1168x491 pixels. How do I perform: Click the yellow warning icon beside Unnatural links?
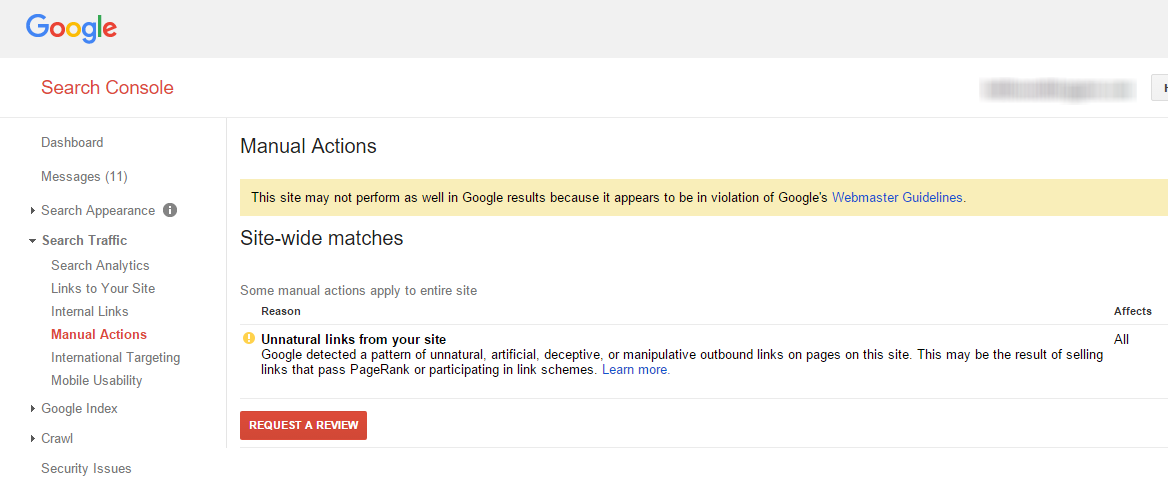[249, 338]
